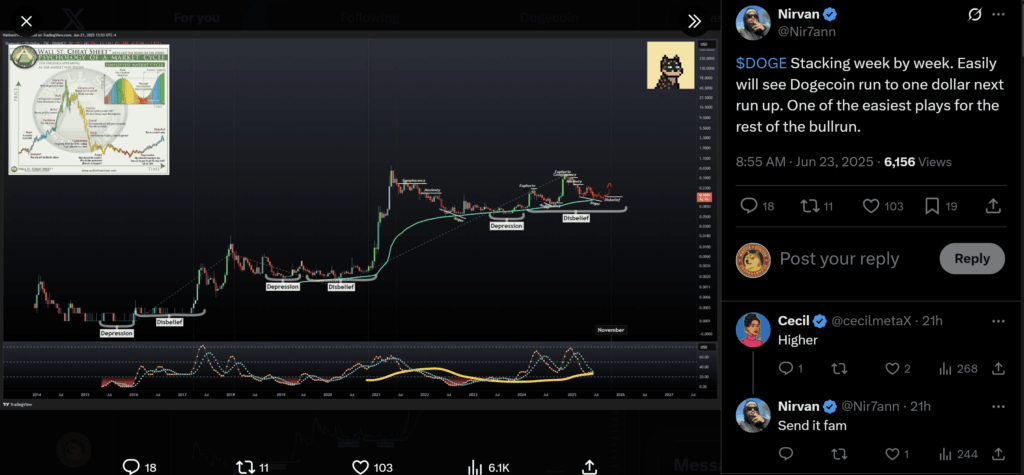View analytics showing 268 on Cecil's reply
1024x475 pixels.
coord(957,369)
